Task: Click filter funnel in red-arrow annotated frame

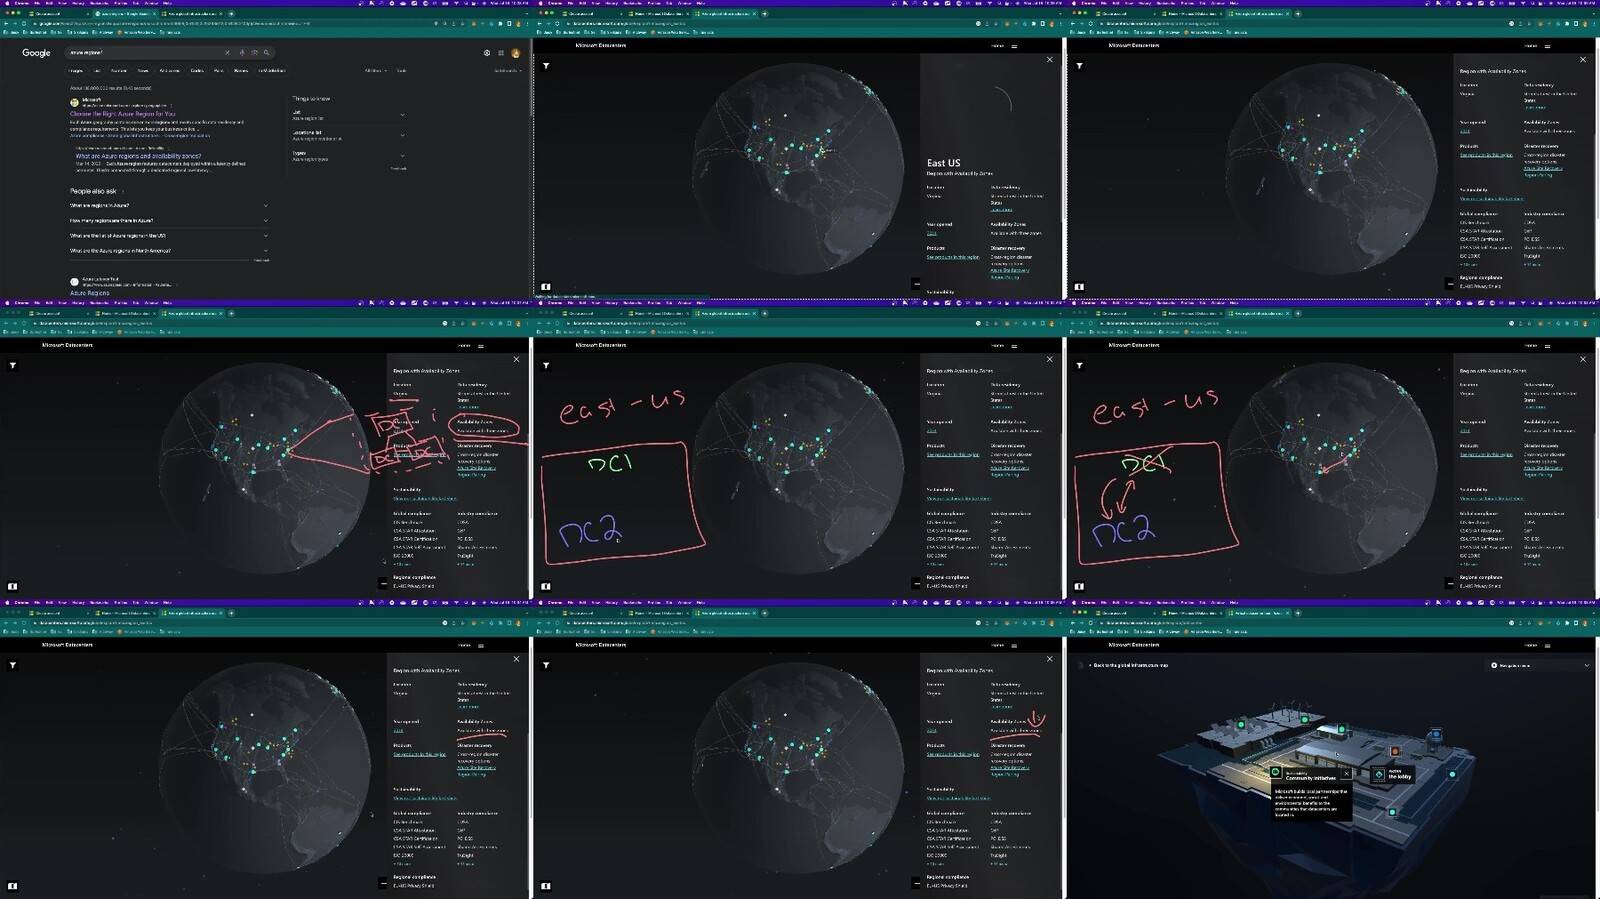Action: pos(546,666)
